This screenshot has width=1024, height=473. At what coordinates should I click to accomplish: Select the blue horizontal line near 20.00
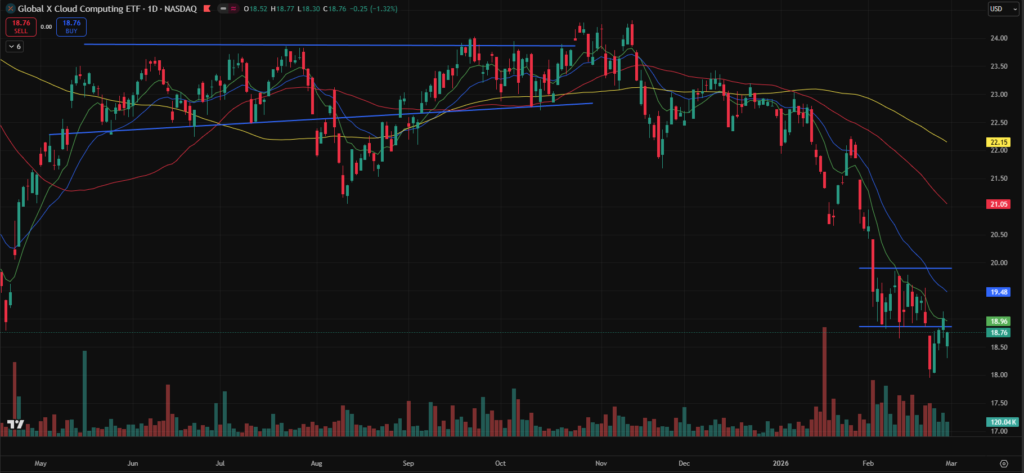point(905,269)
